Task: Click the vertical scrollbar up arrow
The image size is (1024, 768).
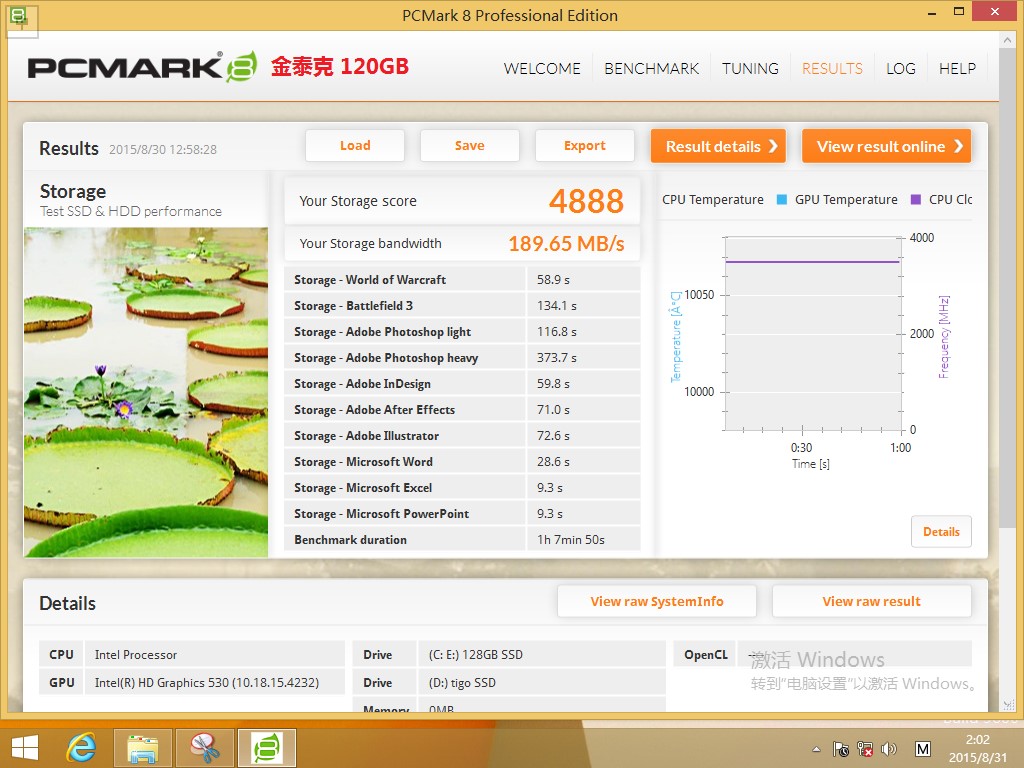Action: point(1007,40)
